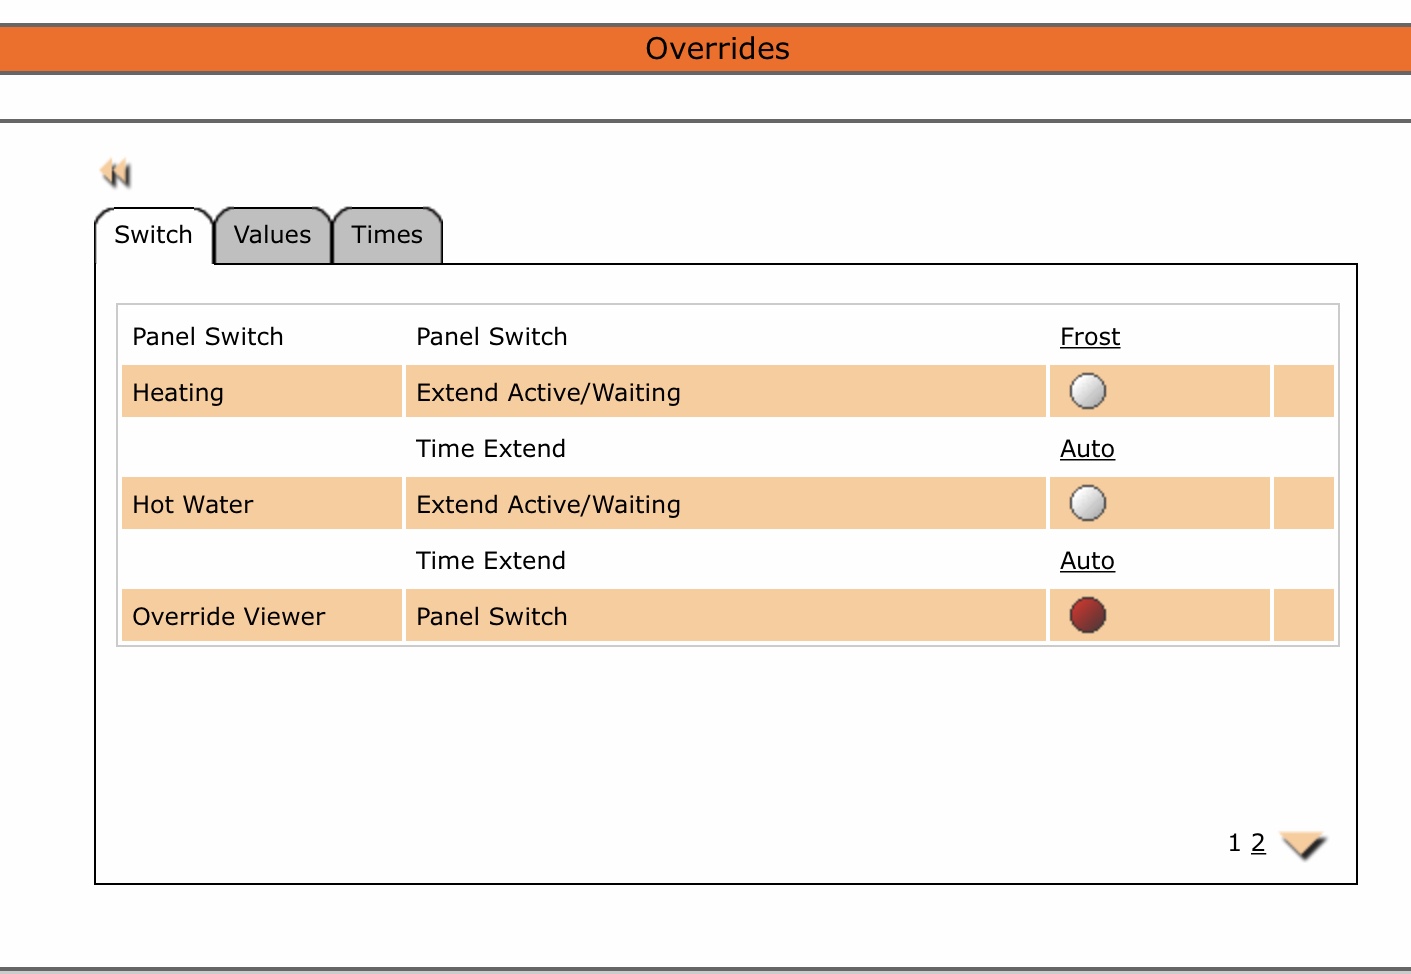1411x974 pixels.
Task: Click the Auto link for Hot Water Time Extend
Action: pyautogui.click(x=1087, y=561)
